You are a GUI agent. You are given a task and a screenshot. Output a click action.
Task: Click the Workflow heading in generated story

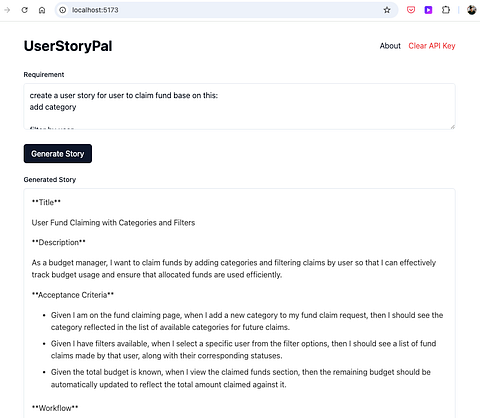pyautogui.click(x=55, y=408)
